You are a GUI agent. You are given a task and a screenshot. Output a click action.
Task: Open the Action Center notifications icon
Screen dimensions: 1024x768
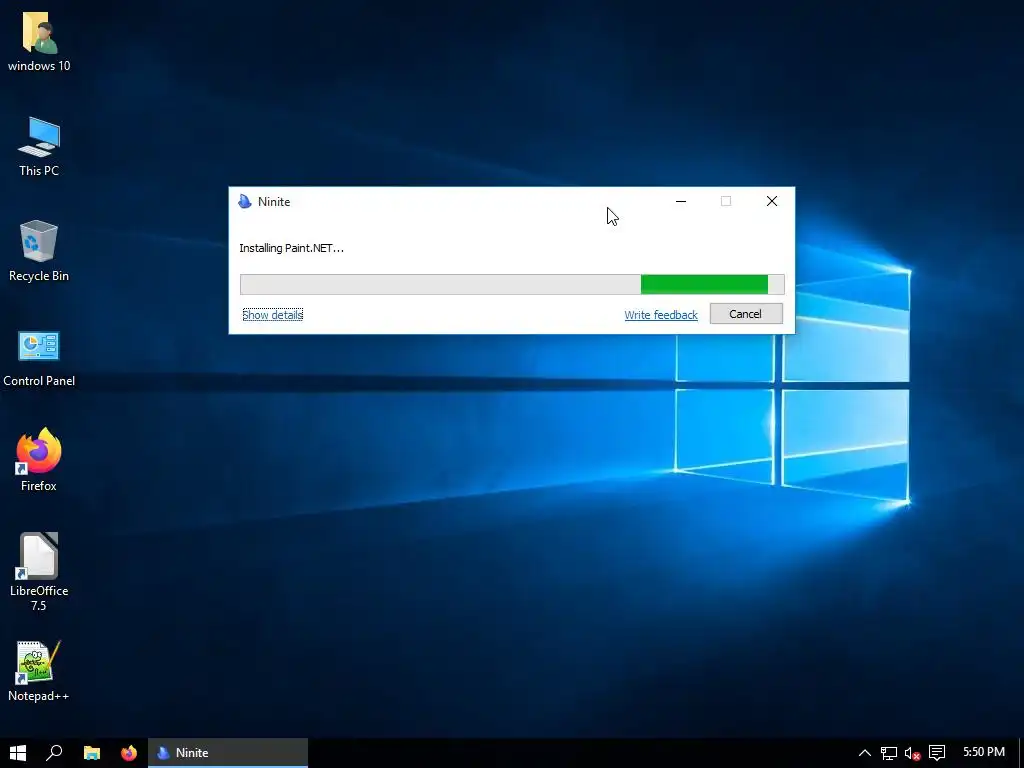(937, 753)
